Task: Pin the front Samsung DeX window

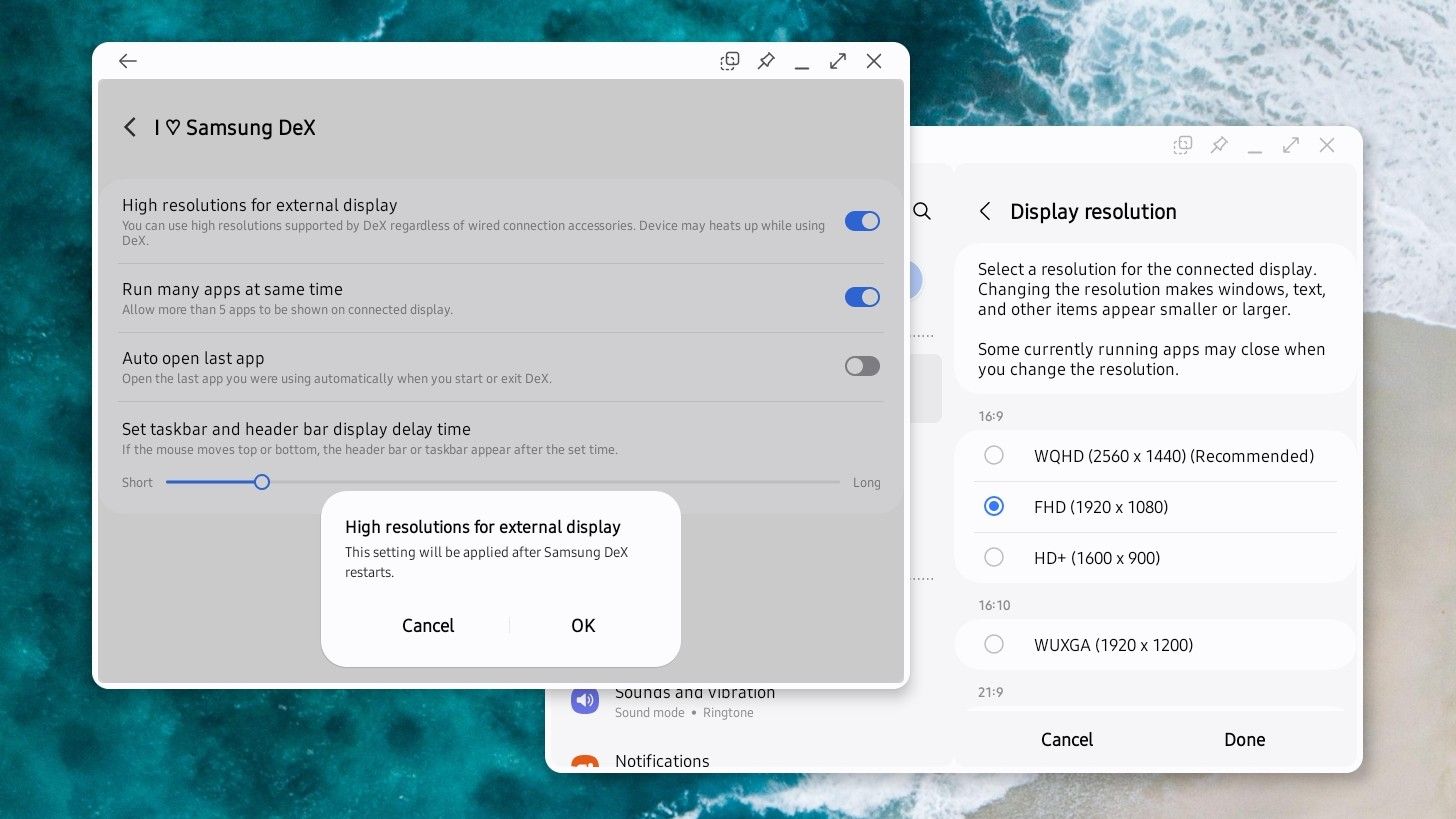Action: pos(766,61)
